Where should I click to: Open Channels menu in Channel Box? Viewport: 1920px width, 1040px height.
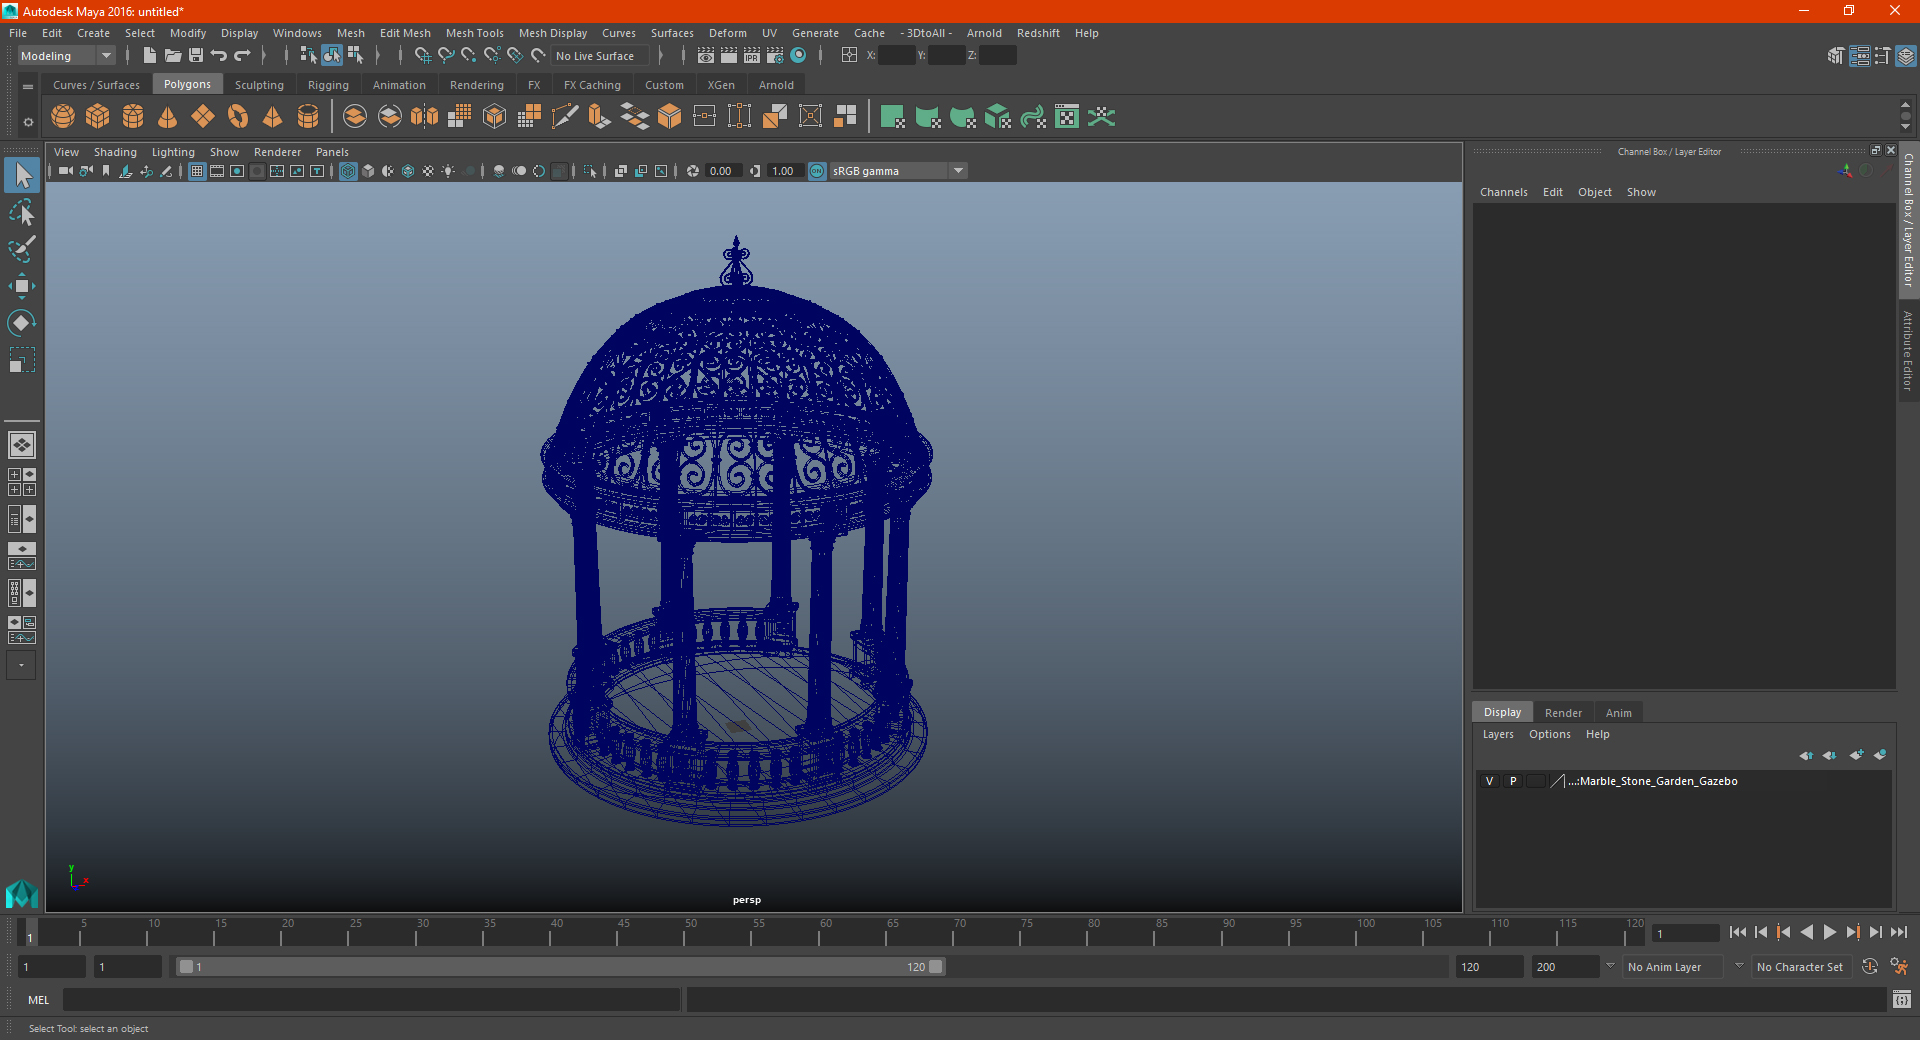[x=1503, y=192]
